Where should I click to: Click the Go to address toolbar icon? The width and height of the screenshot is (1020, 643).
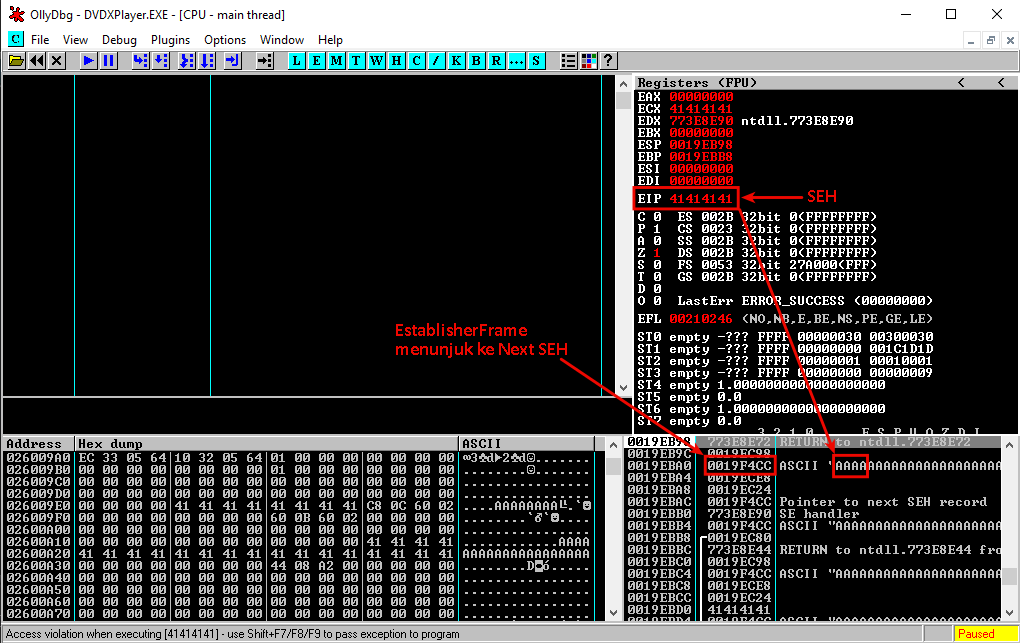(264, 61)
